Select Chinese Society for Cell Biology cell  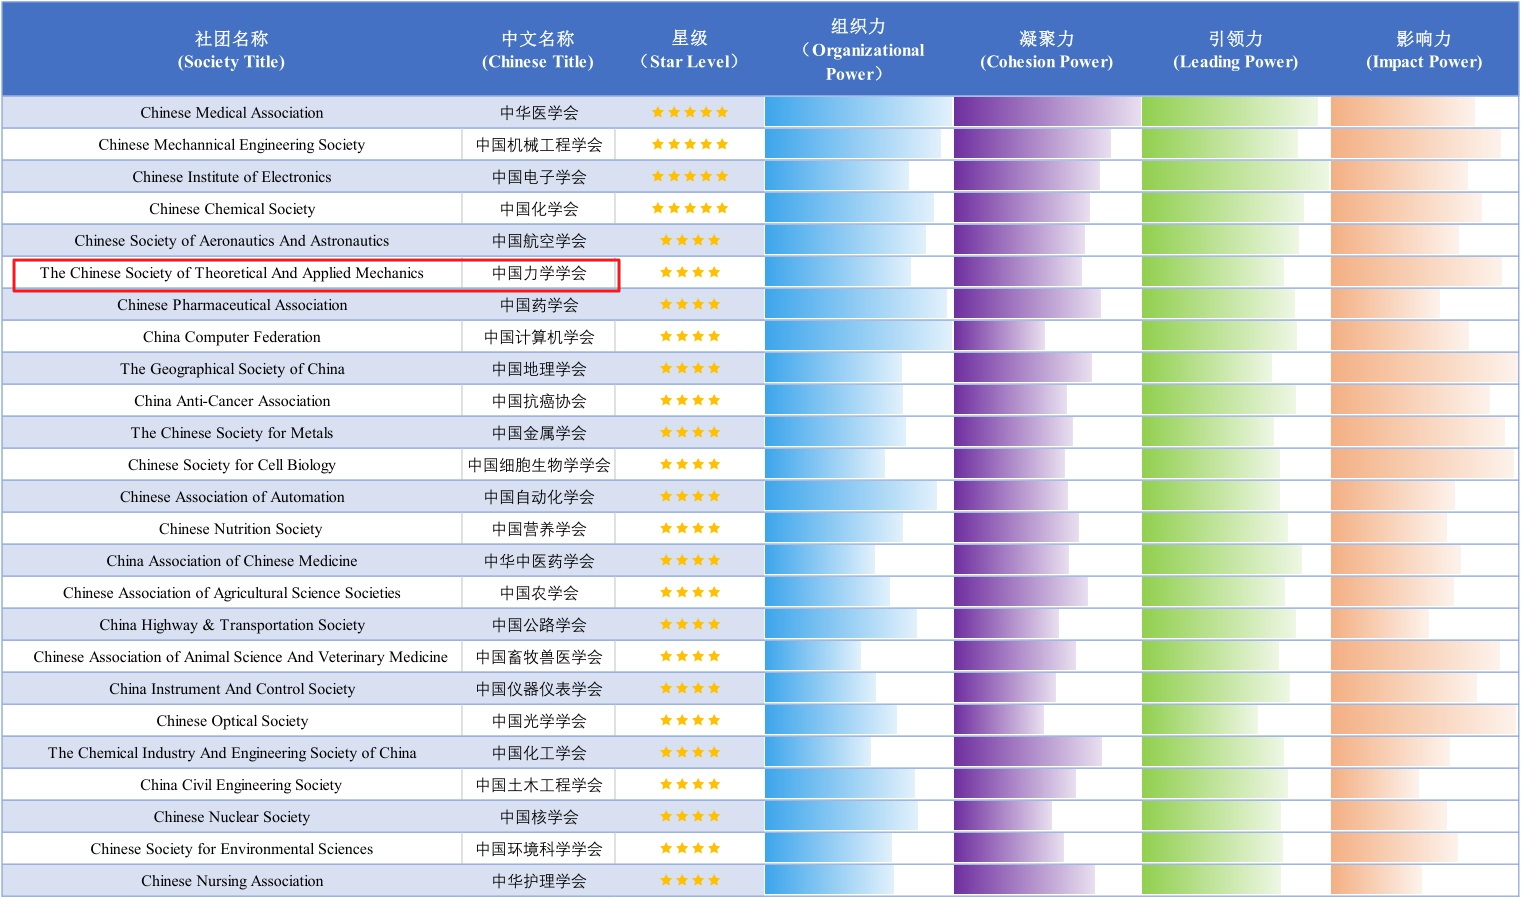[232, 465]
